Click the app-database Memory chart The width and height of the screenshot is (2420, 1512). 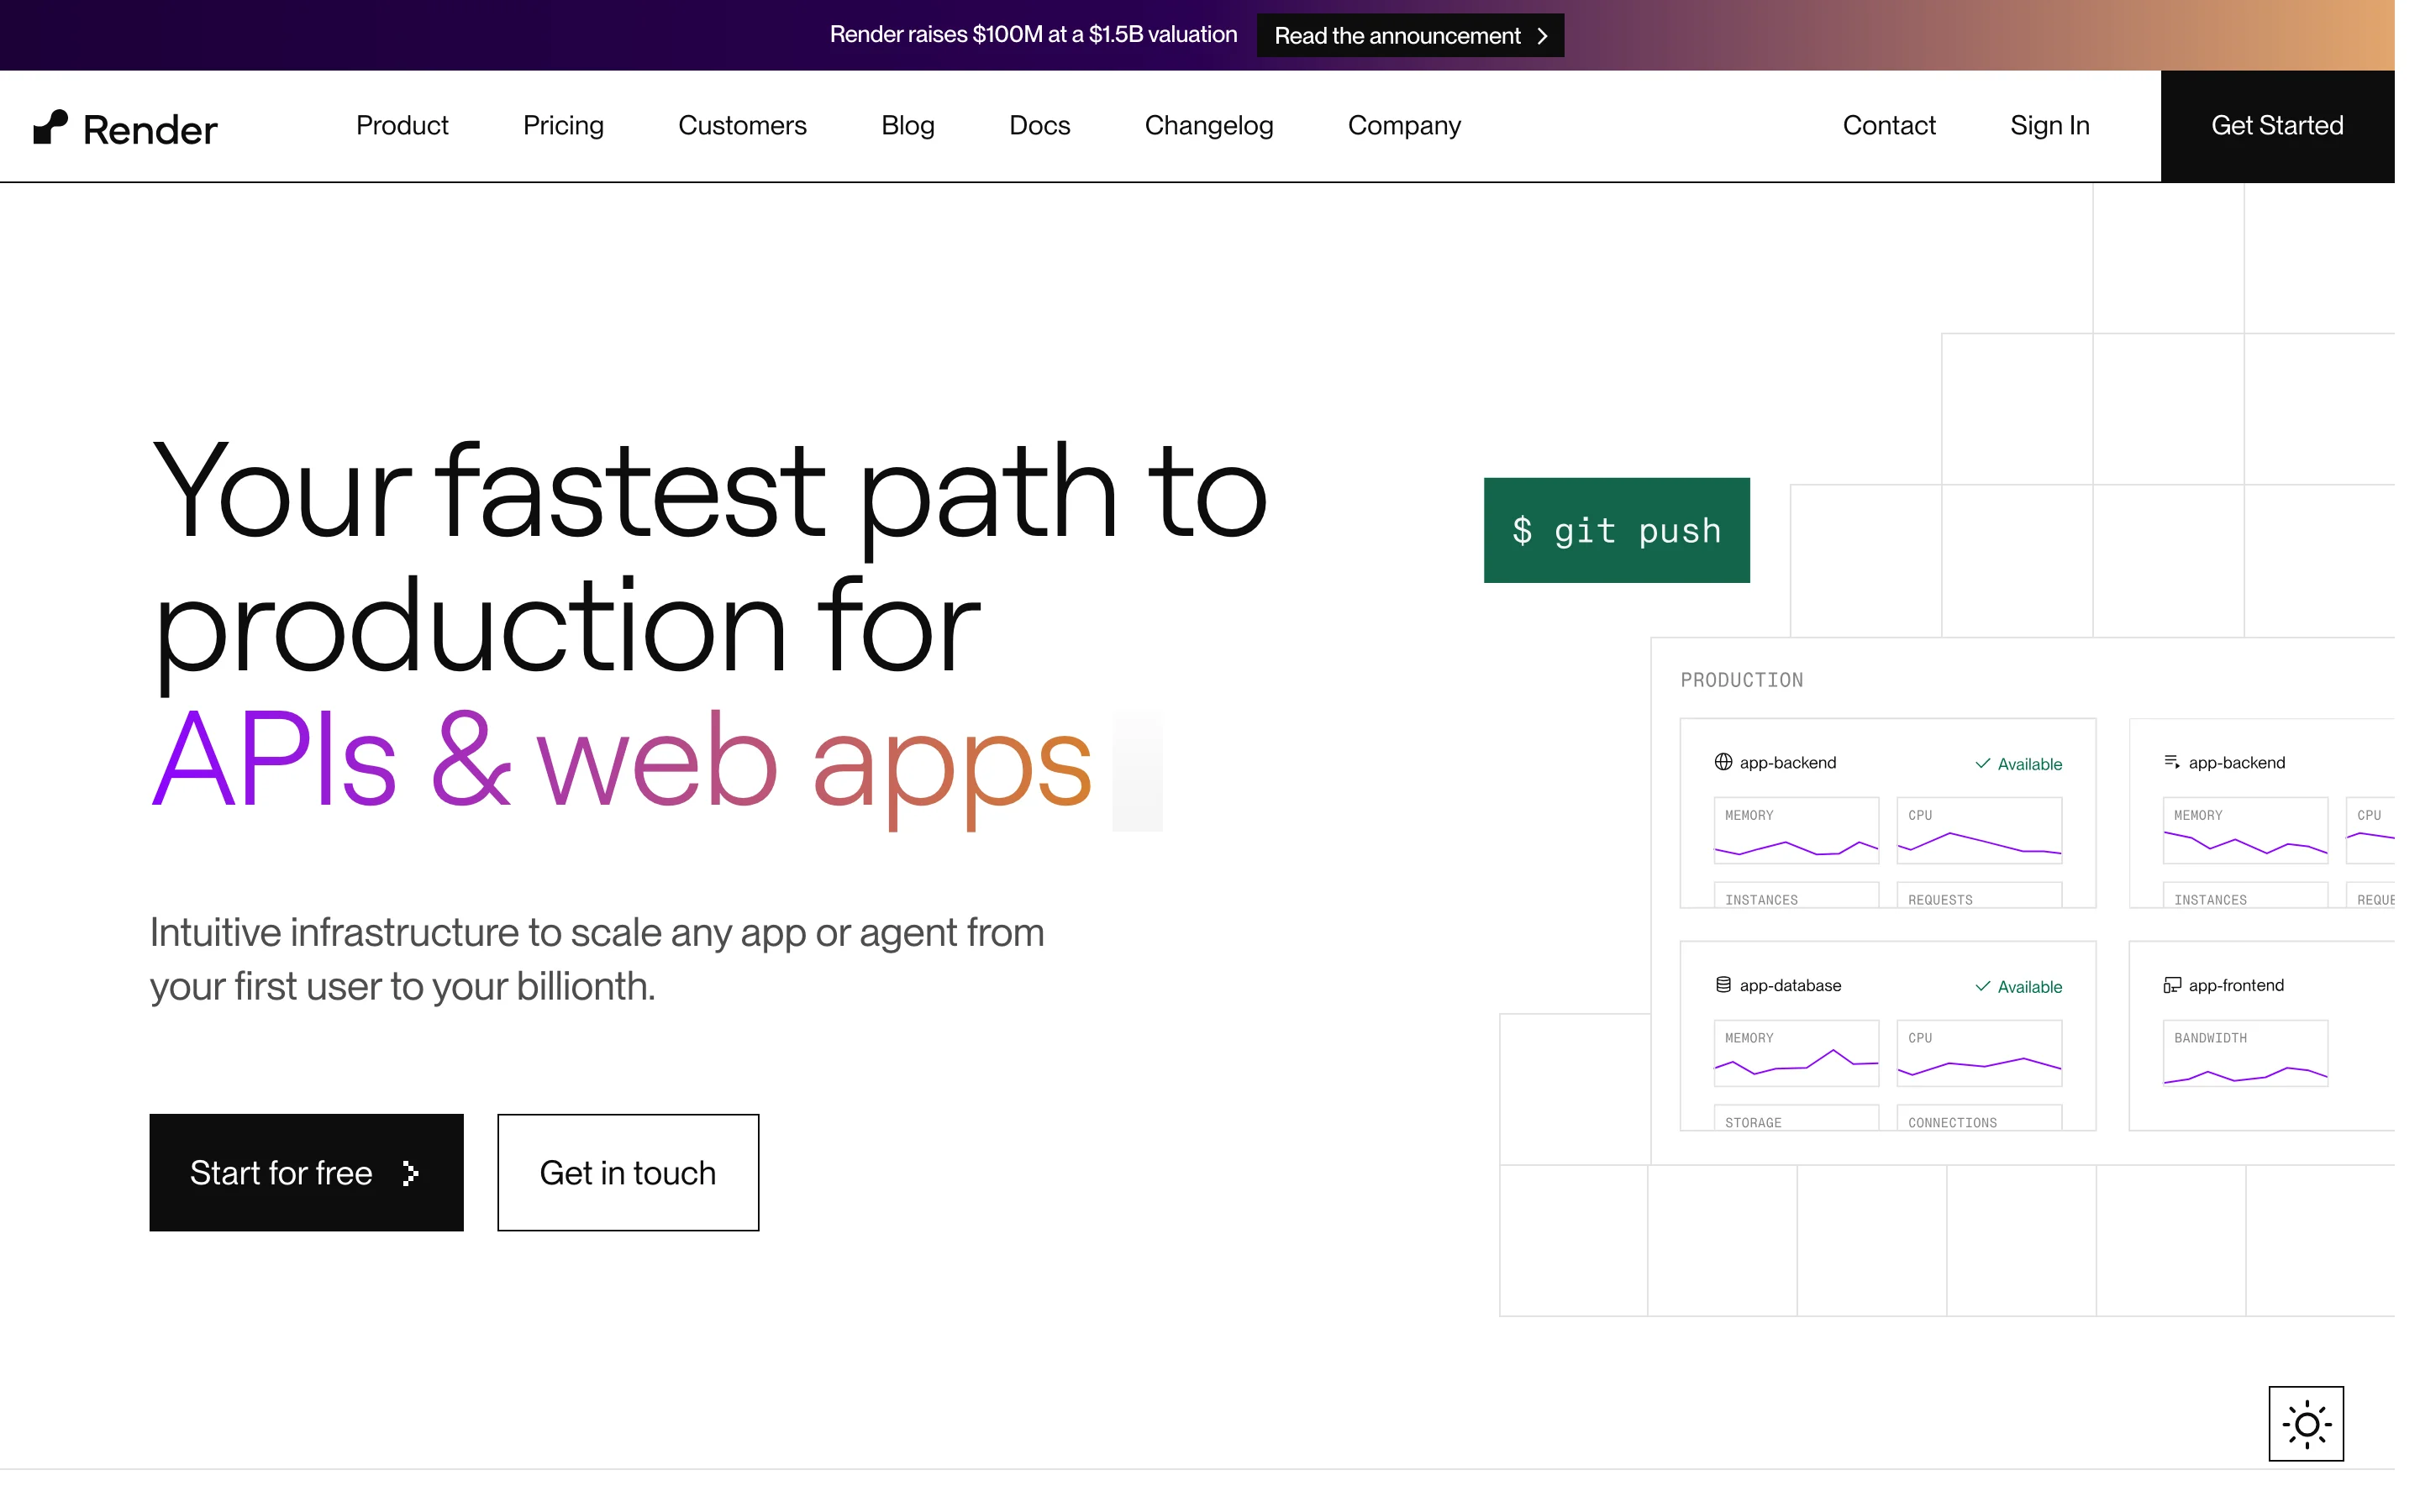pyautogui.click(x=1796, y=1053)
